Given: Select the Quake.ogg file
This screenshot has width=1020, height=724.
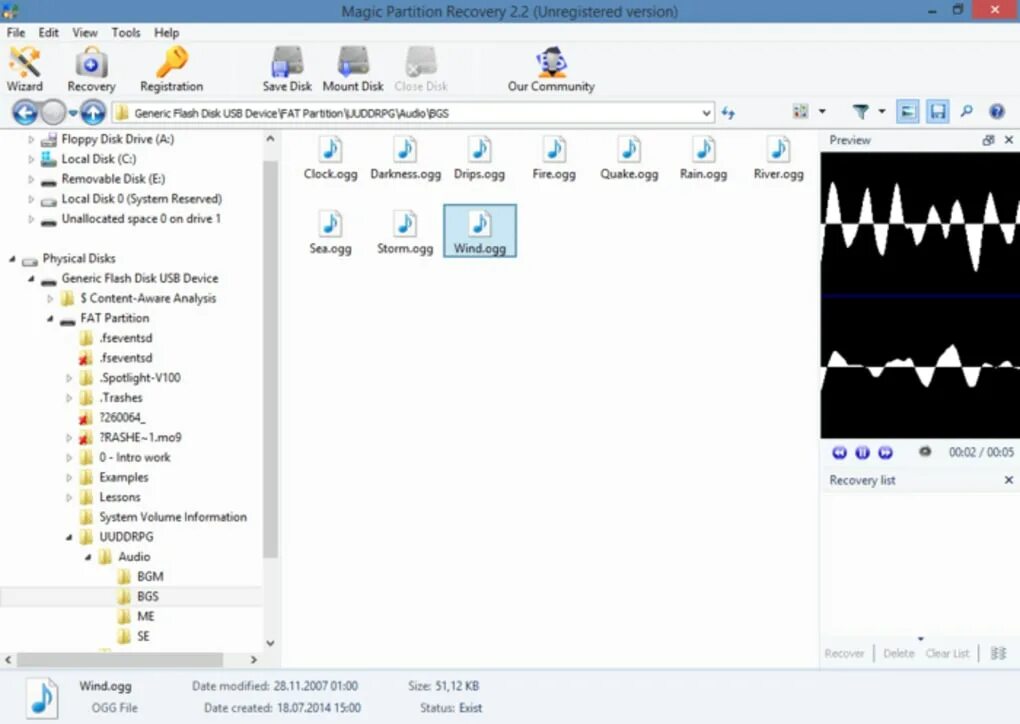Looking at the screenshot, I should pyautogui.click(x=629, y=158).
